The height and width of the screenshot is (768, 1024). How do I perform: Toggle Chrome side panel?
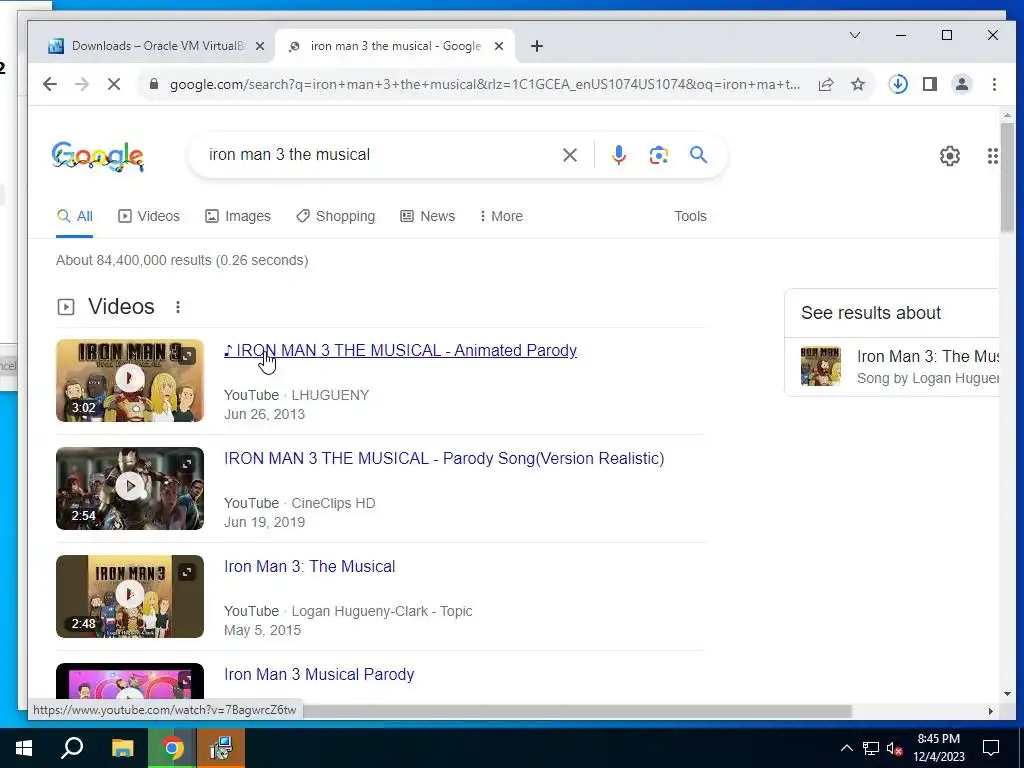[x=930, y=84]
